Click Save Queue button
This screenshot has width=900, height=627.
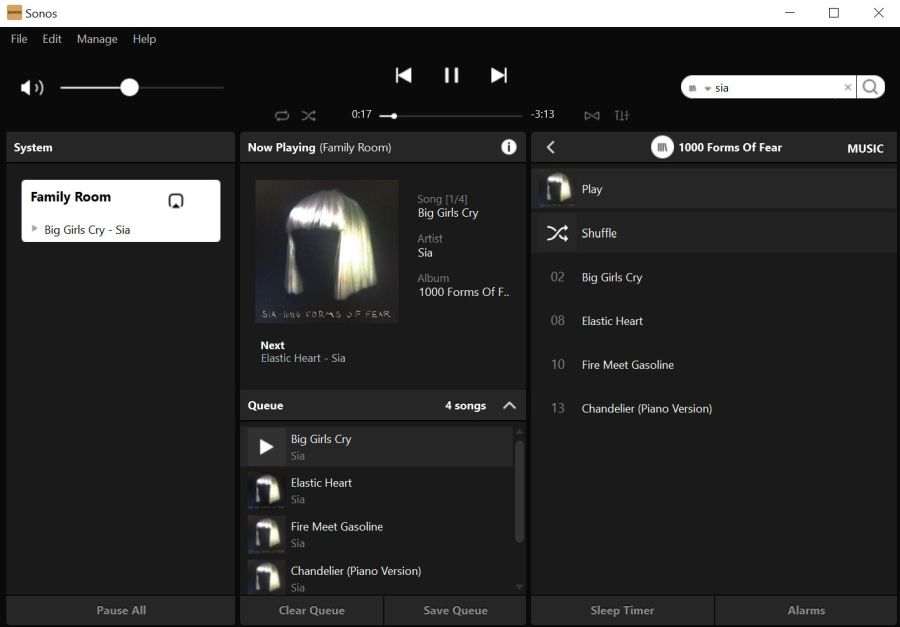tap(455, 610)
